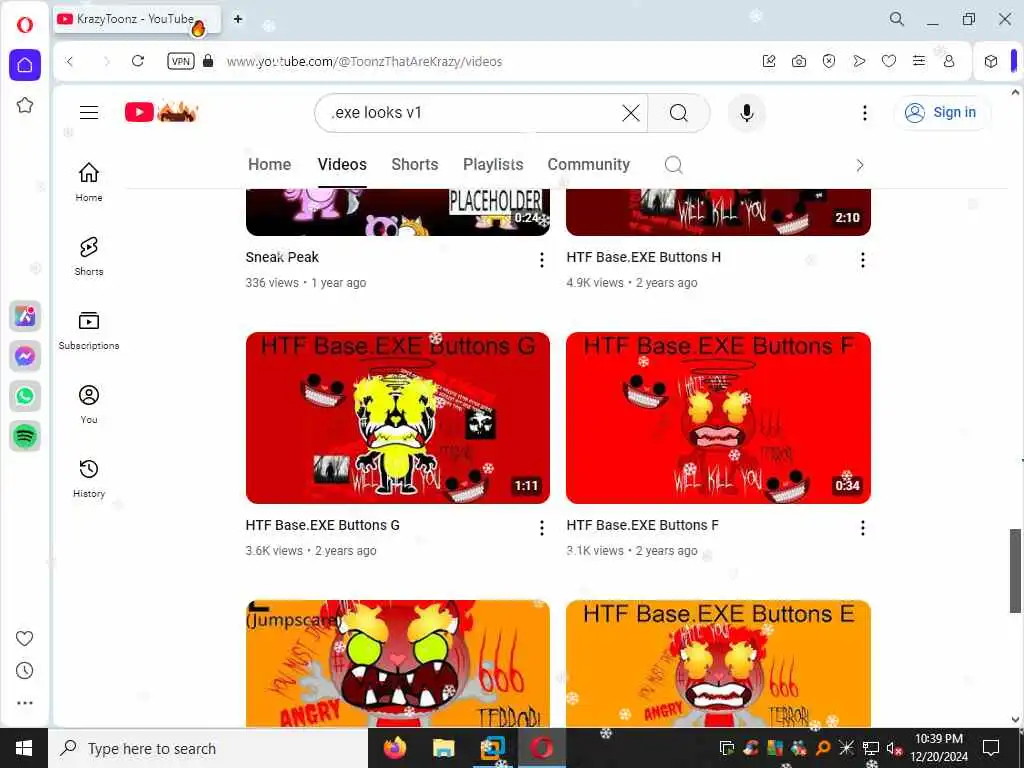Viewport: 1024px width, 768px height.
Task: Open Firefox from the taskbar
Action: [394, 748]
